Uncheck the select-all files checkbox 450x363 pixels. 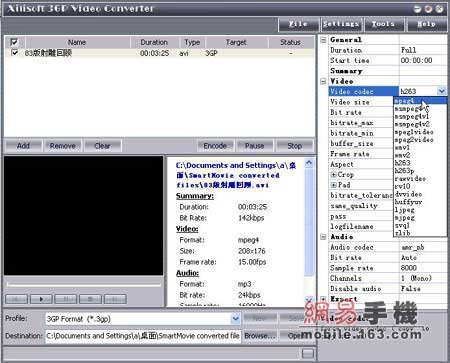click(14, 42)
